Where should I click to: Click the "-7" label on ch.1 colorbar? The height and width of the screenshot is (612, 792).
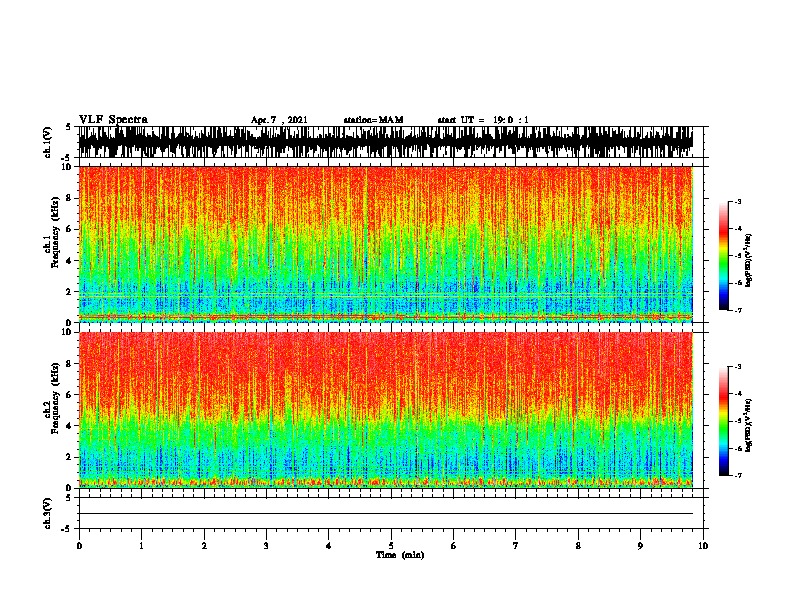pos(737,310)
